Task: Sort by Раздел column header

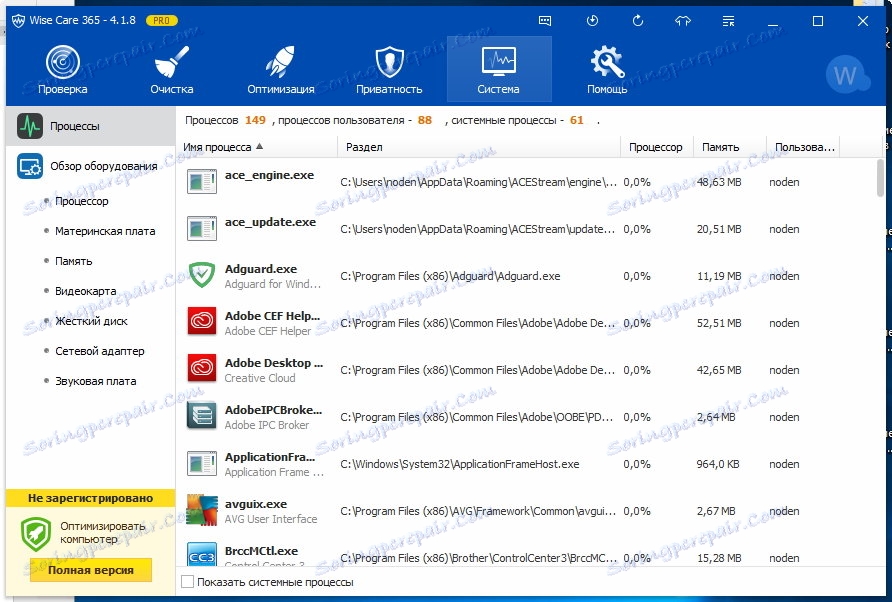Action: 479,147
